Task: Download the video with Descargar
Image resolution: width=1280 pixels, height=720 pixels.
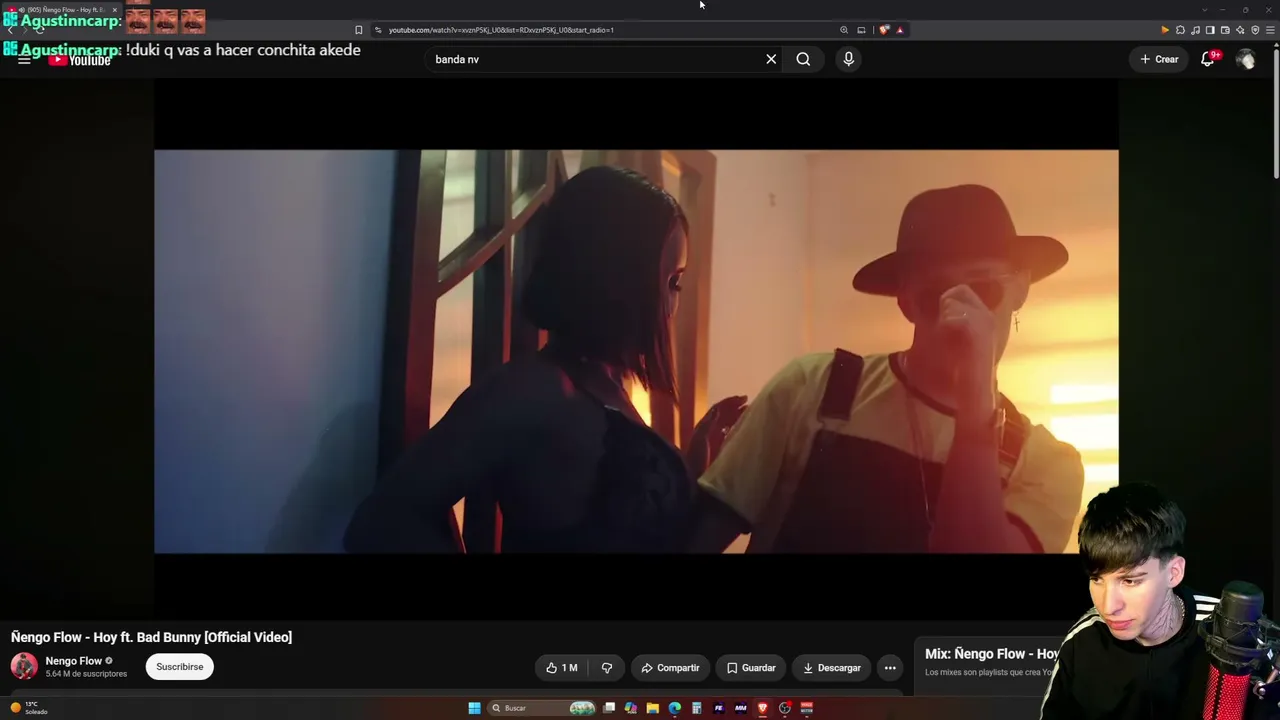Action: (x=831, y=668)
